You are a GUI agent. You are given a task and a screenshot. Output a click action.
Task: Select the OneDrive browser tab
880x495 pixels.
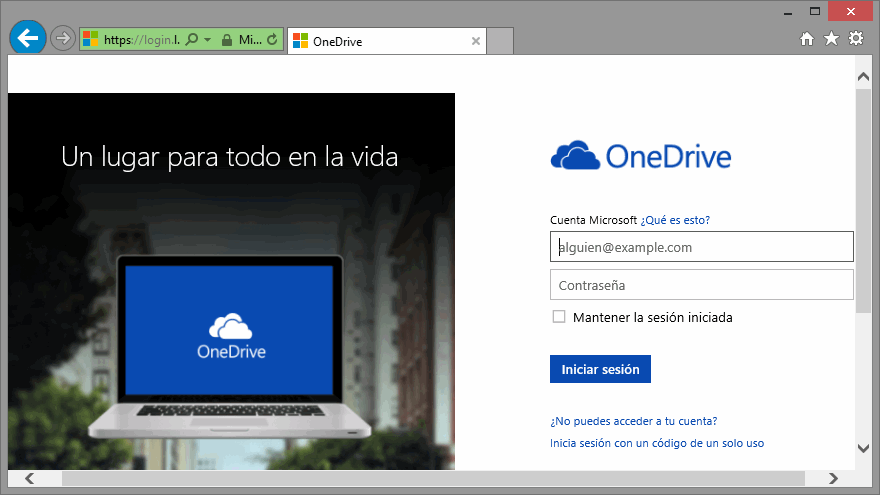point(380,41)
